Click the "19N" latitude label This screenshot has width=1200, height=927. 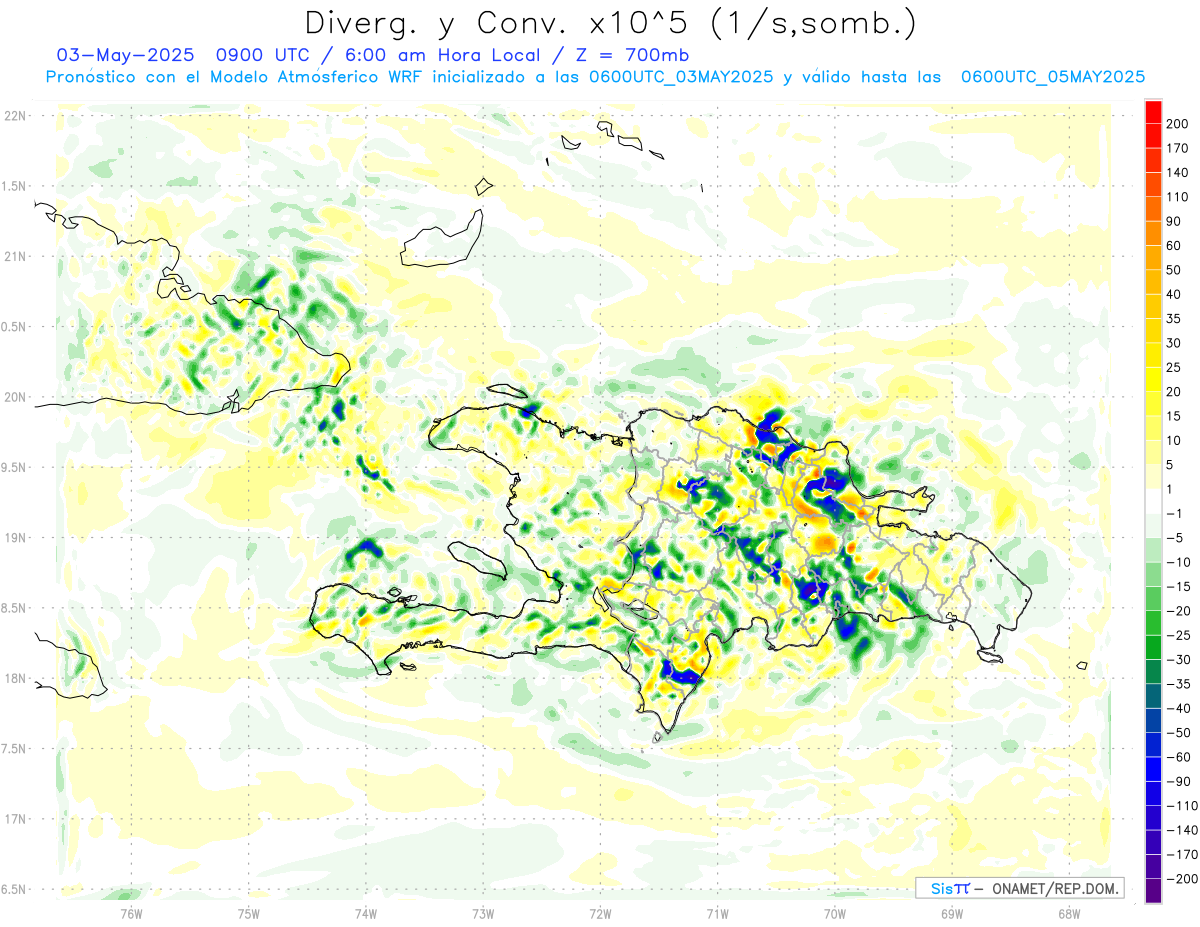pos(16,538)
